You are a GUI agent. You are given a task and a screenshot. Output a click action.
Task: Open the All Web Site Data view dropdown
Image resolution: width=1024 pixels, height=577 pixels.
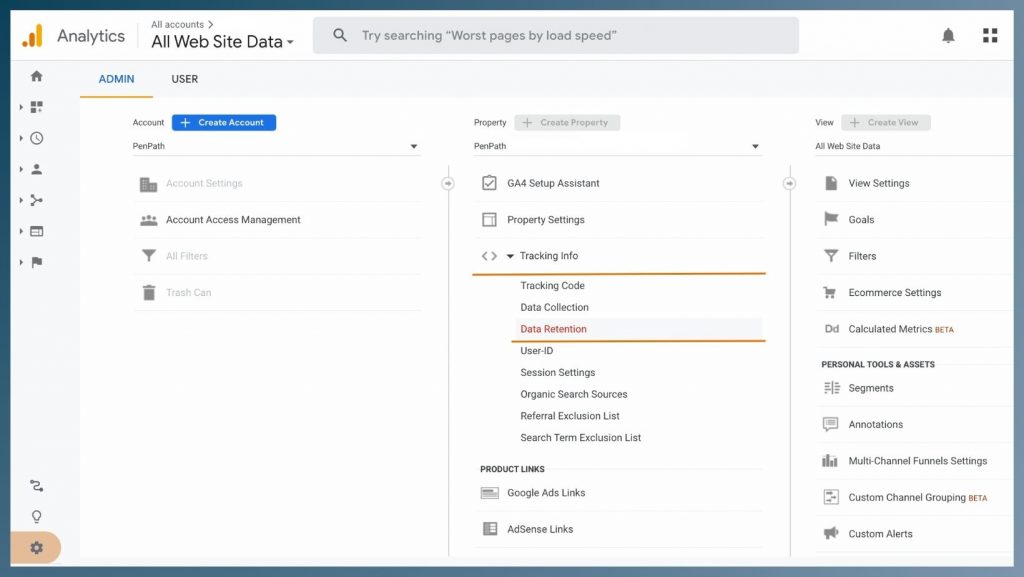point(914,146)
